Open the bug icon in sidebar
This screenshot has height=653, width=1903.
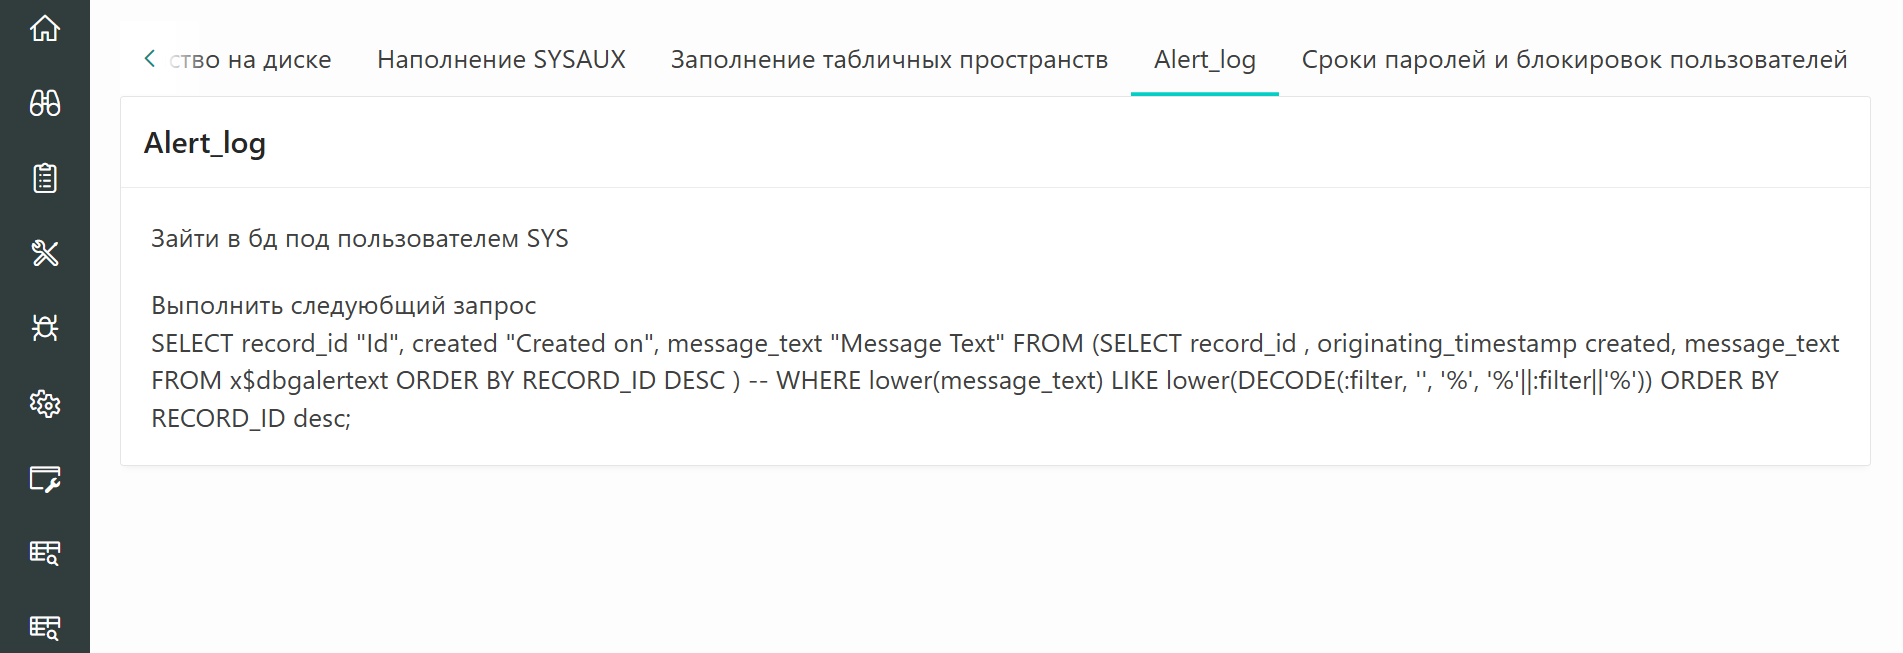click(x=45, y=328)
